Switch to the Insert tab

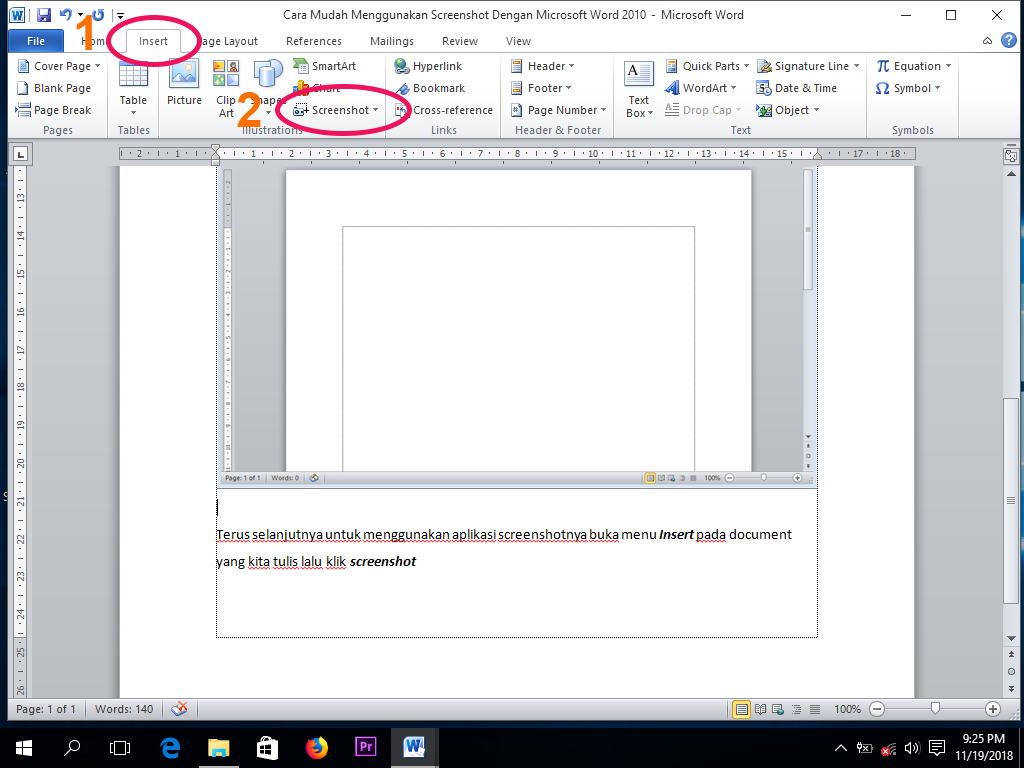(x=153, y=41)
